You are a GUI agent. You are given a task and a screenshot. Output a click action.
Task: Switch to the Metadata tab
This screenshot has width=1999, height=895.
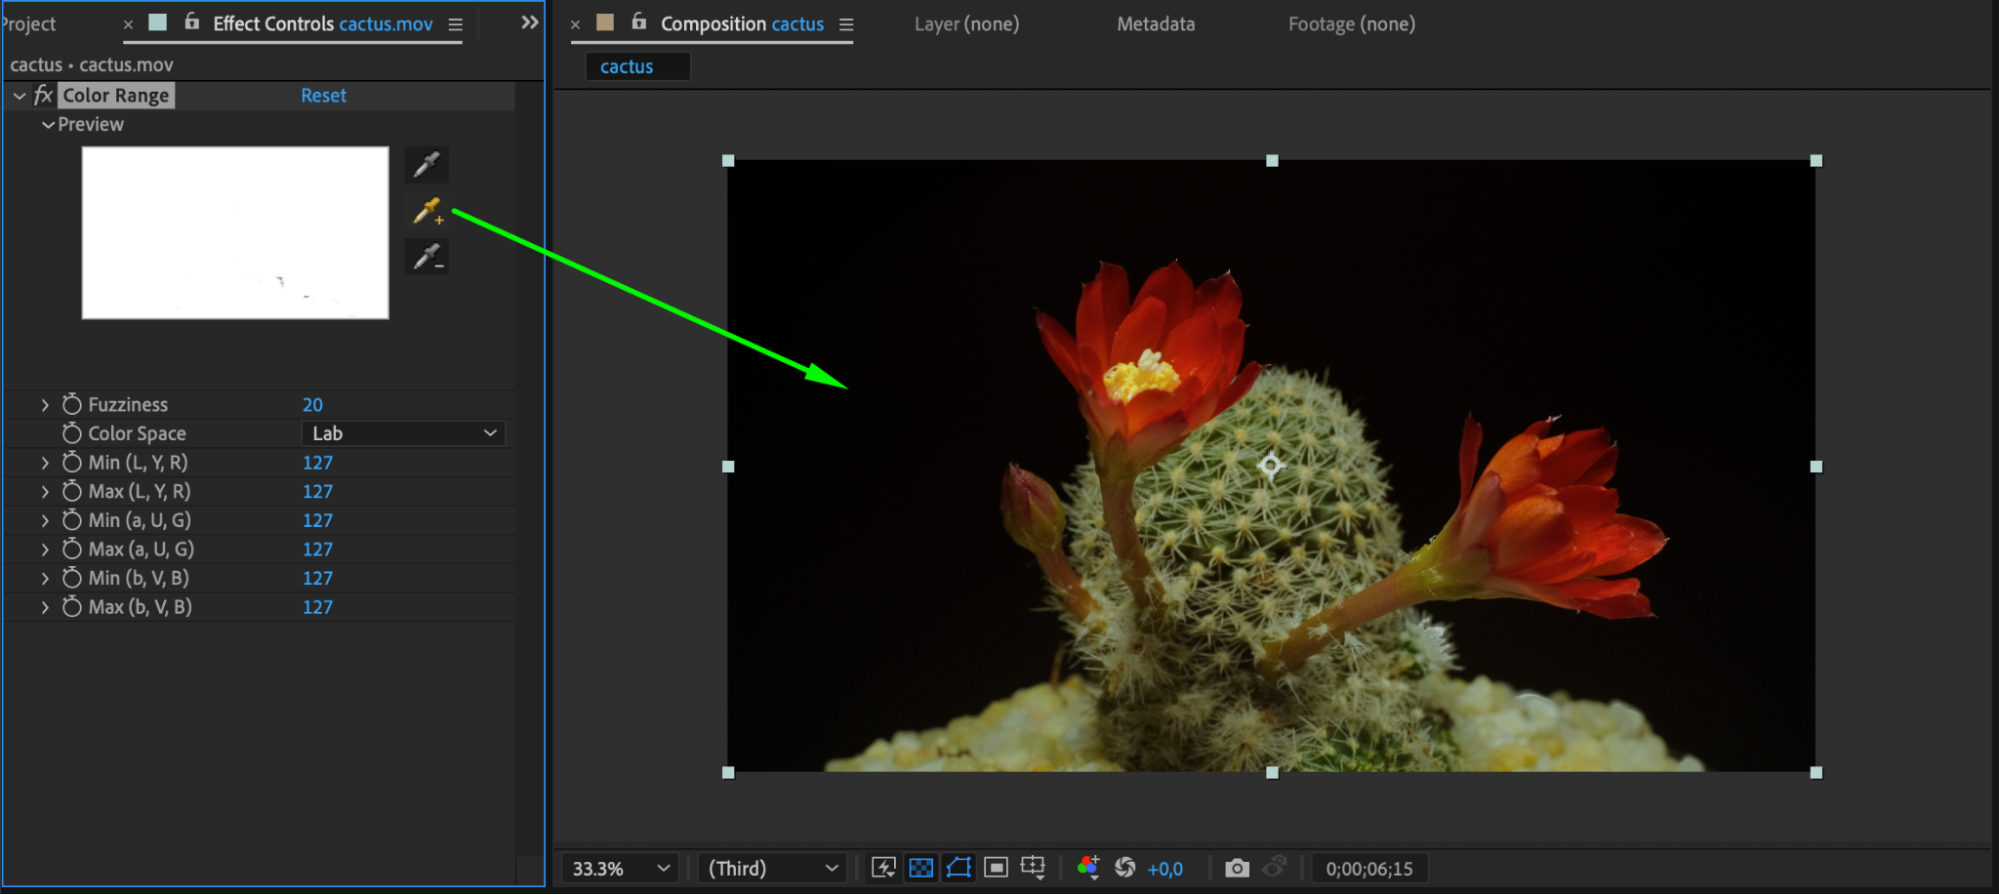[1155, 24]
